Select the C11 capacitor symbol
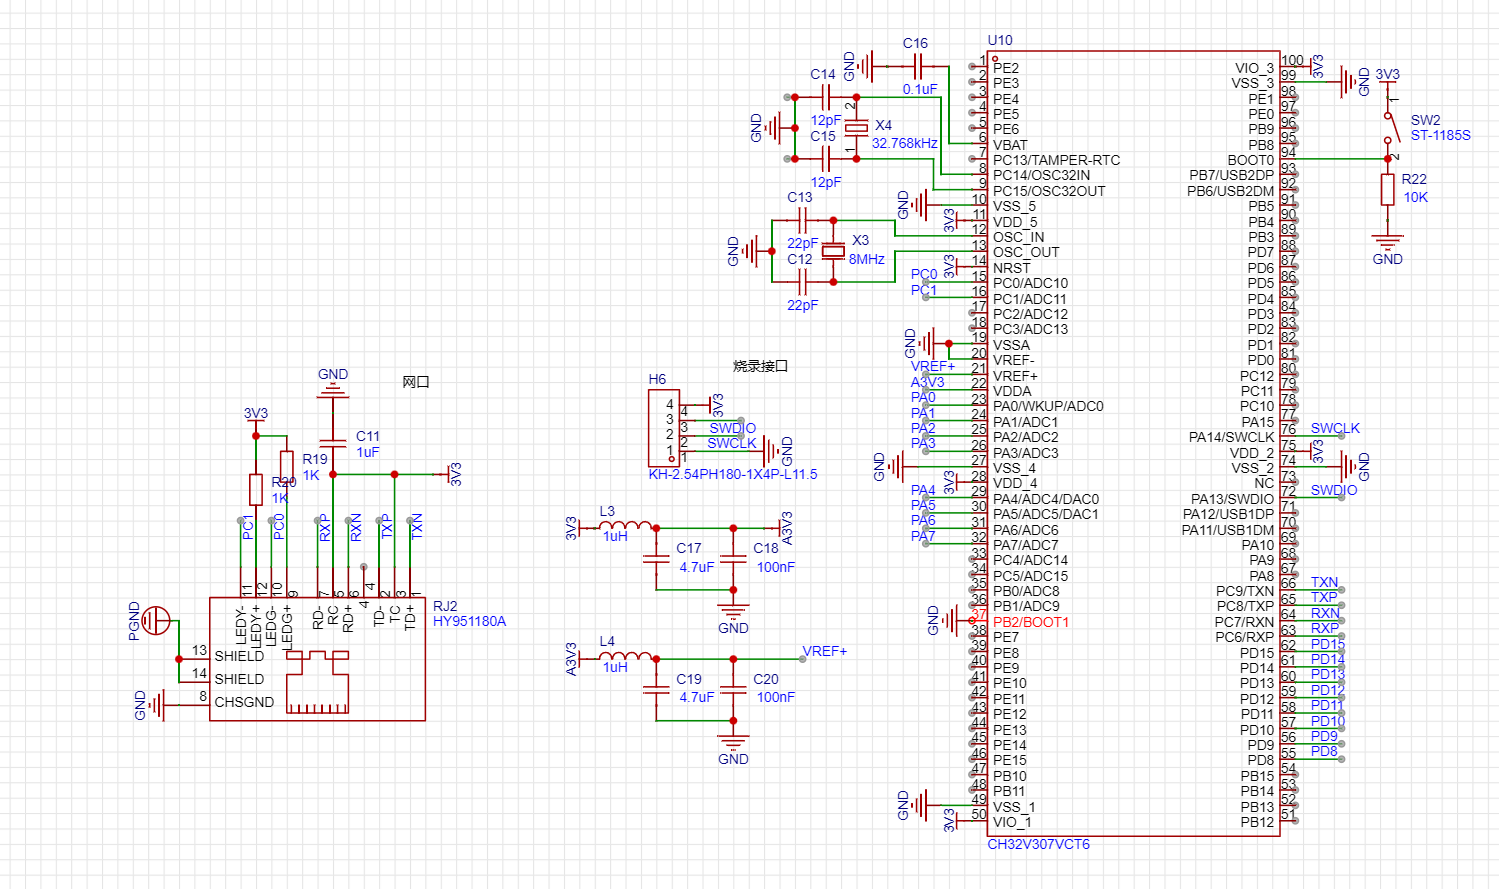This screenshot has height=889, width=1499. (x=333, y=441)
